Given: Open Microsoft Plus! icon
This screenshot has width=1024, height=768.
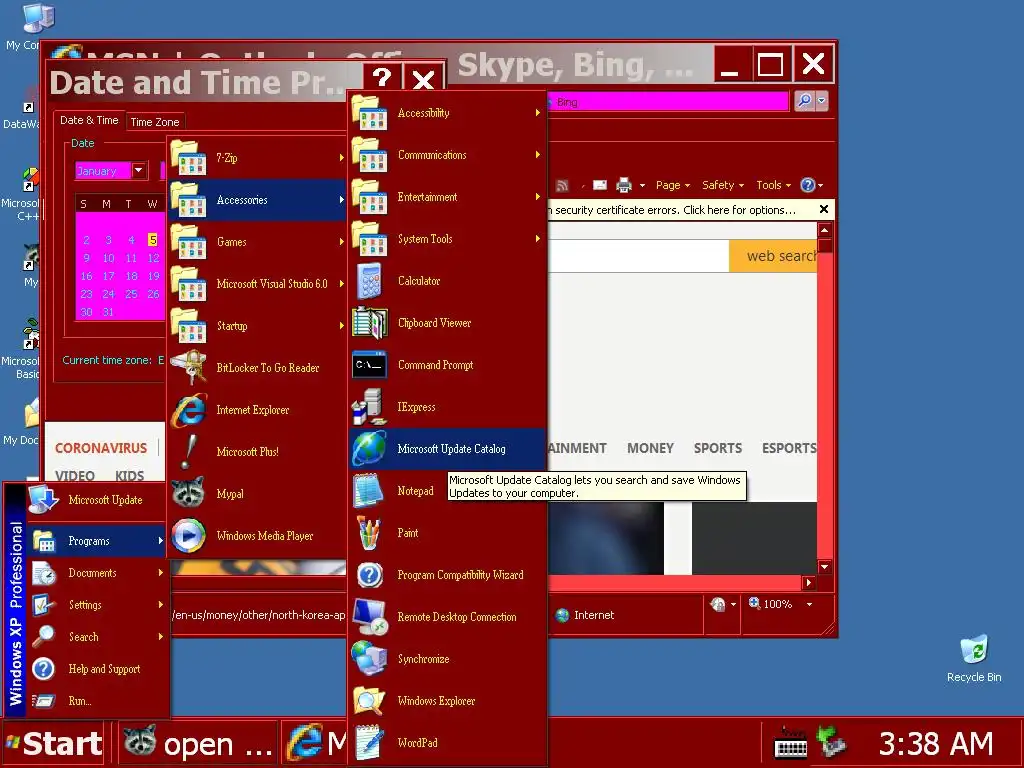Looking at the screenshot, I should click(x=189, y=452).
